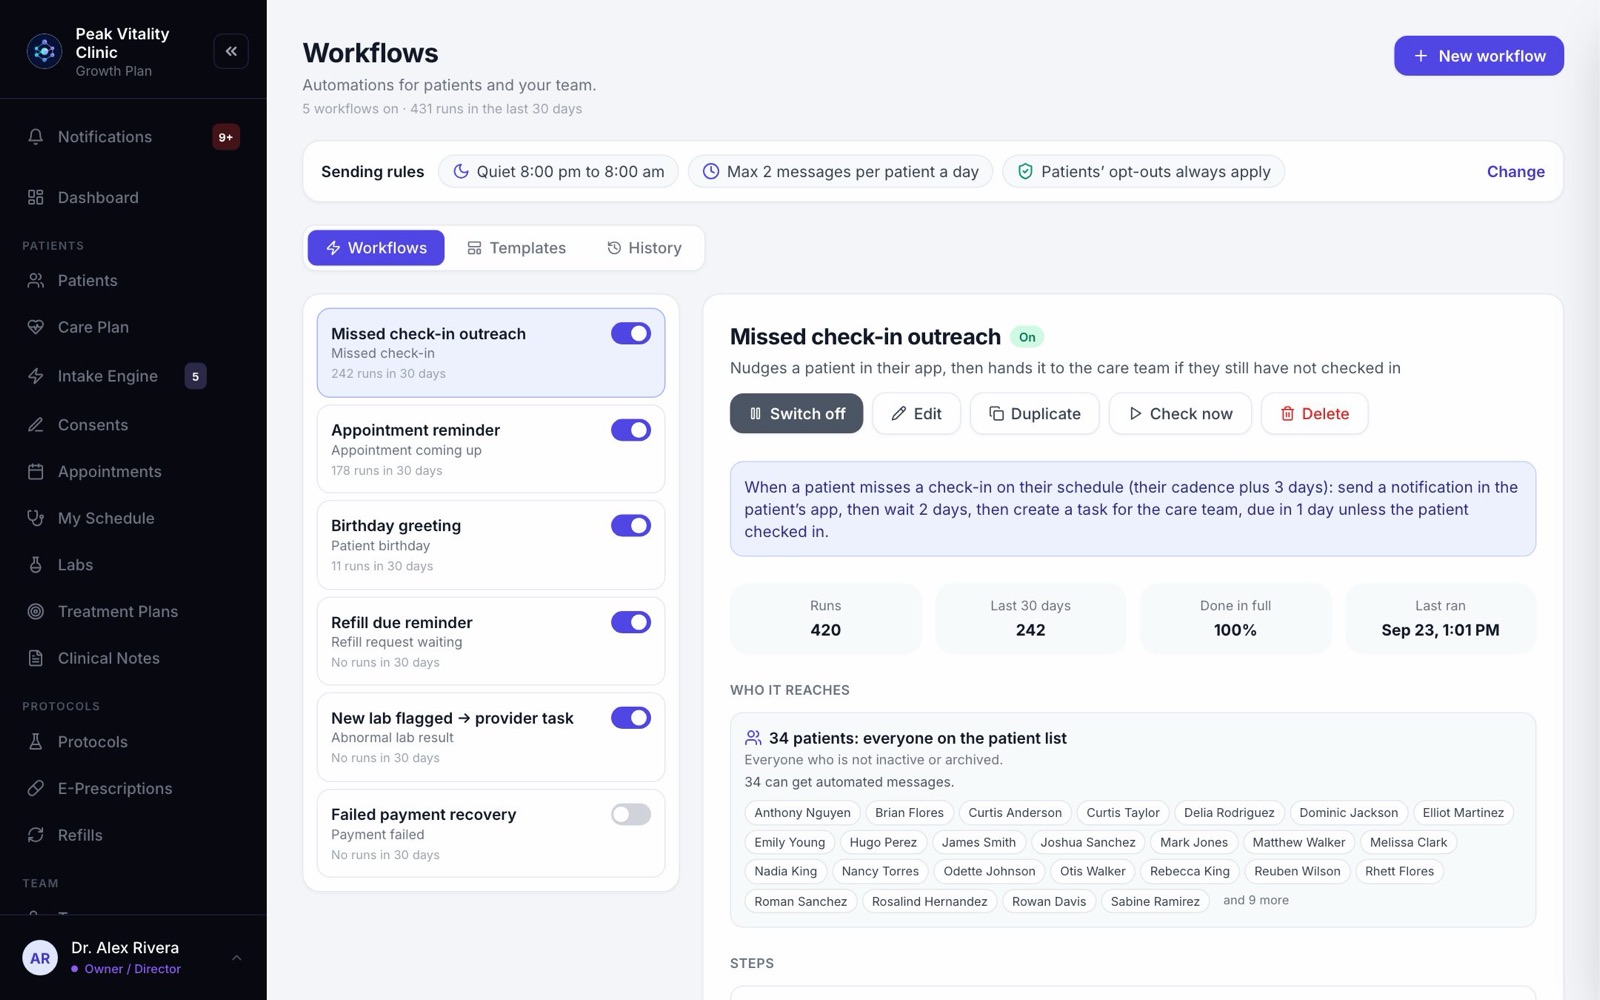The width and height of the screenshot is (1600, 1000).
Task: Open Labs flask icon in sidebar
Action: pos(36,565)
